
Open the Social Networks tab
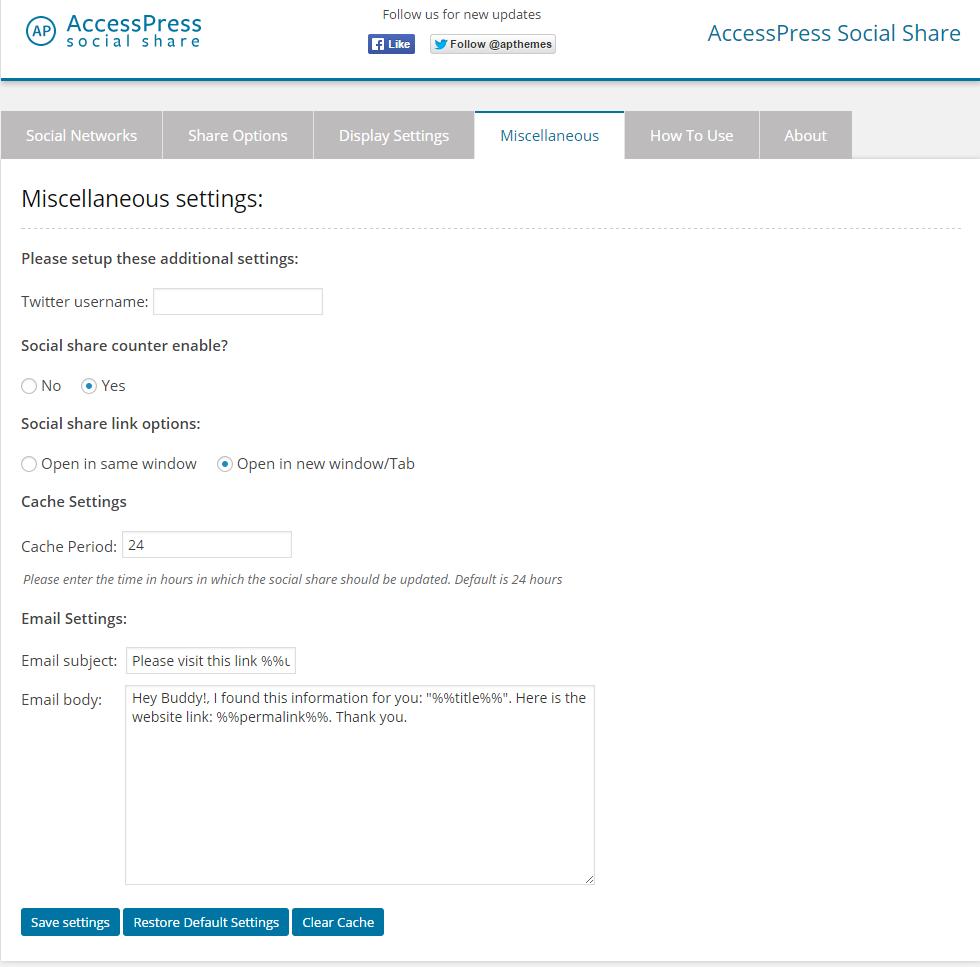(x=81, y=136)
